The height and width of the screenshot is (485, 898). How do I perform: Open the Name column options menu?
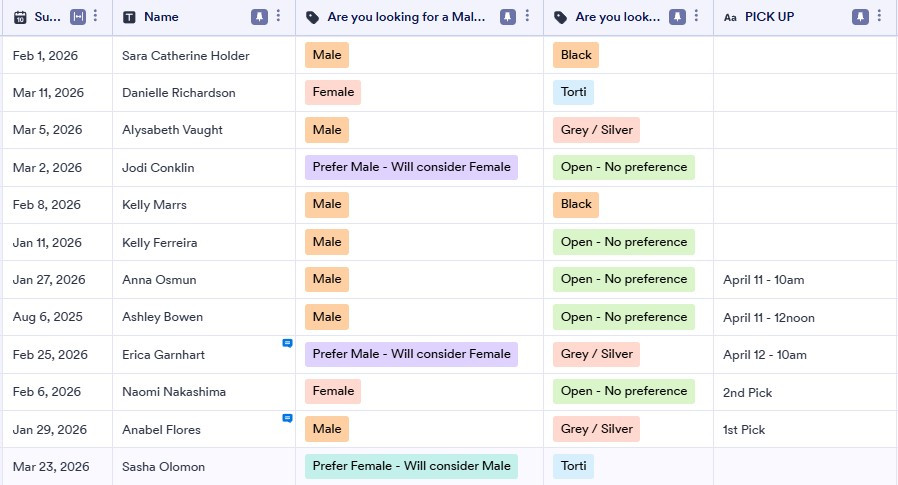pos(278,17)
